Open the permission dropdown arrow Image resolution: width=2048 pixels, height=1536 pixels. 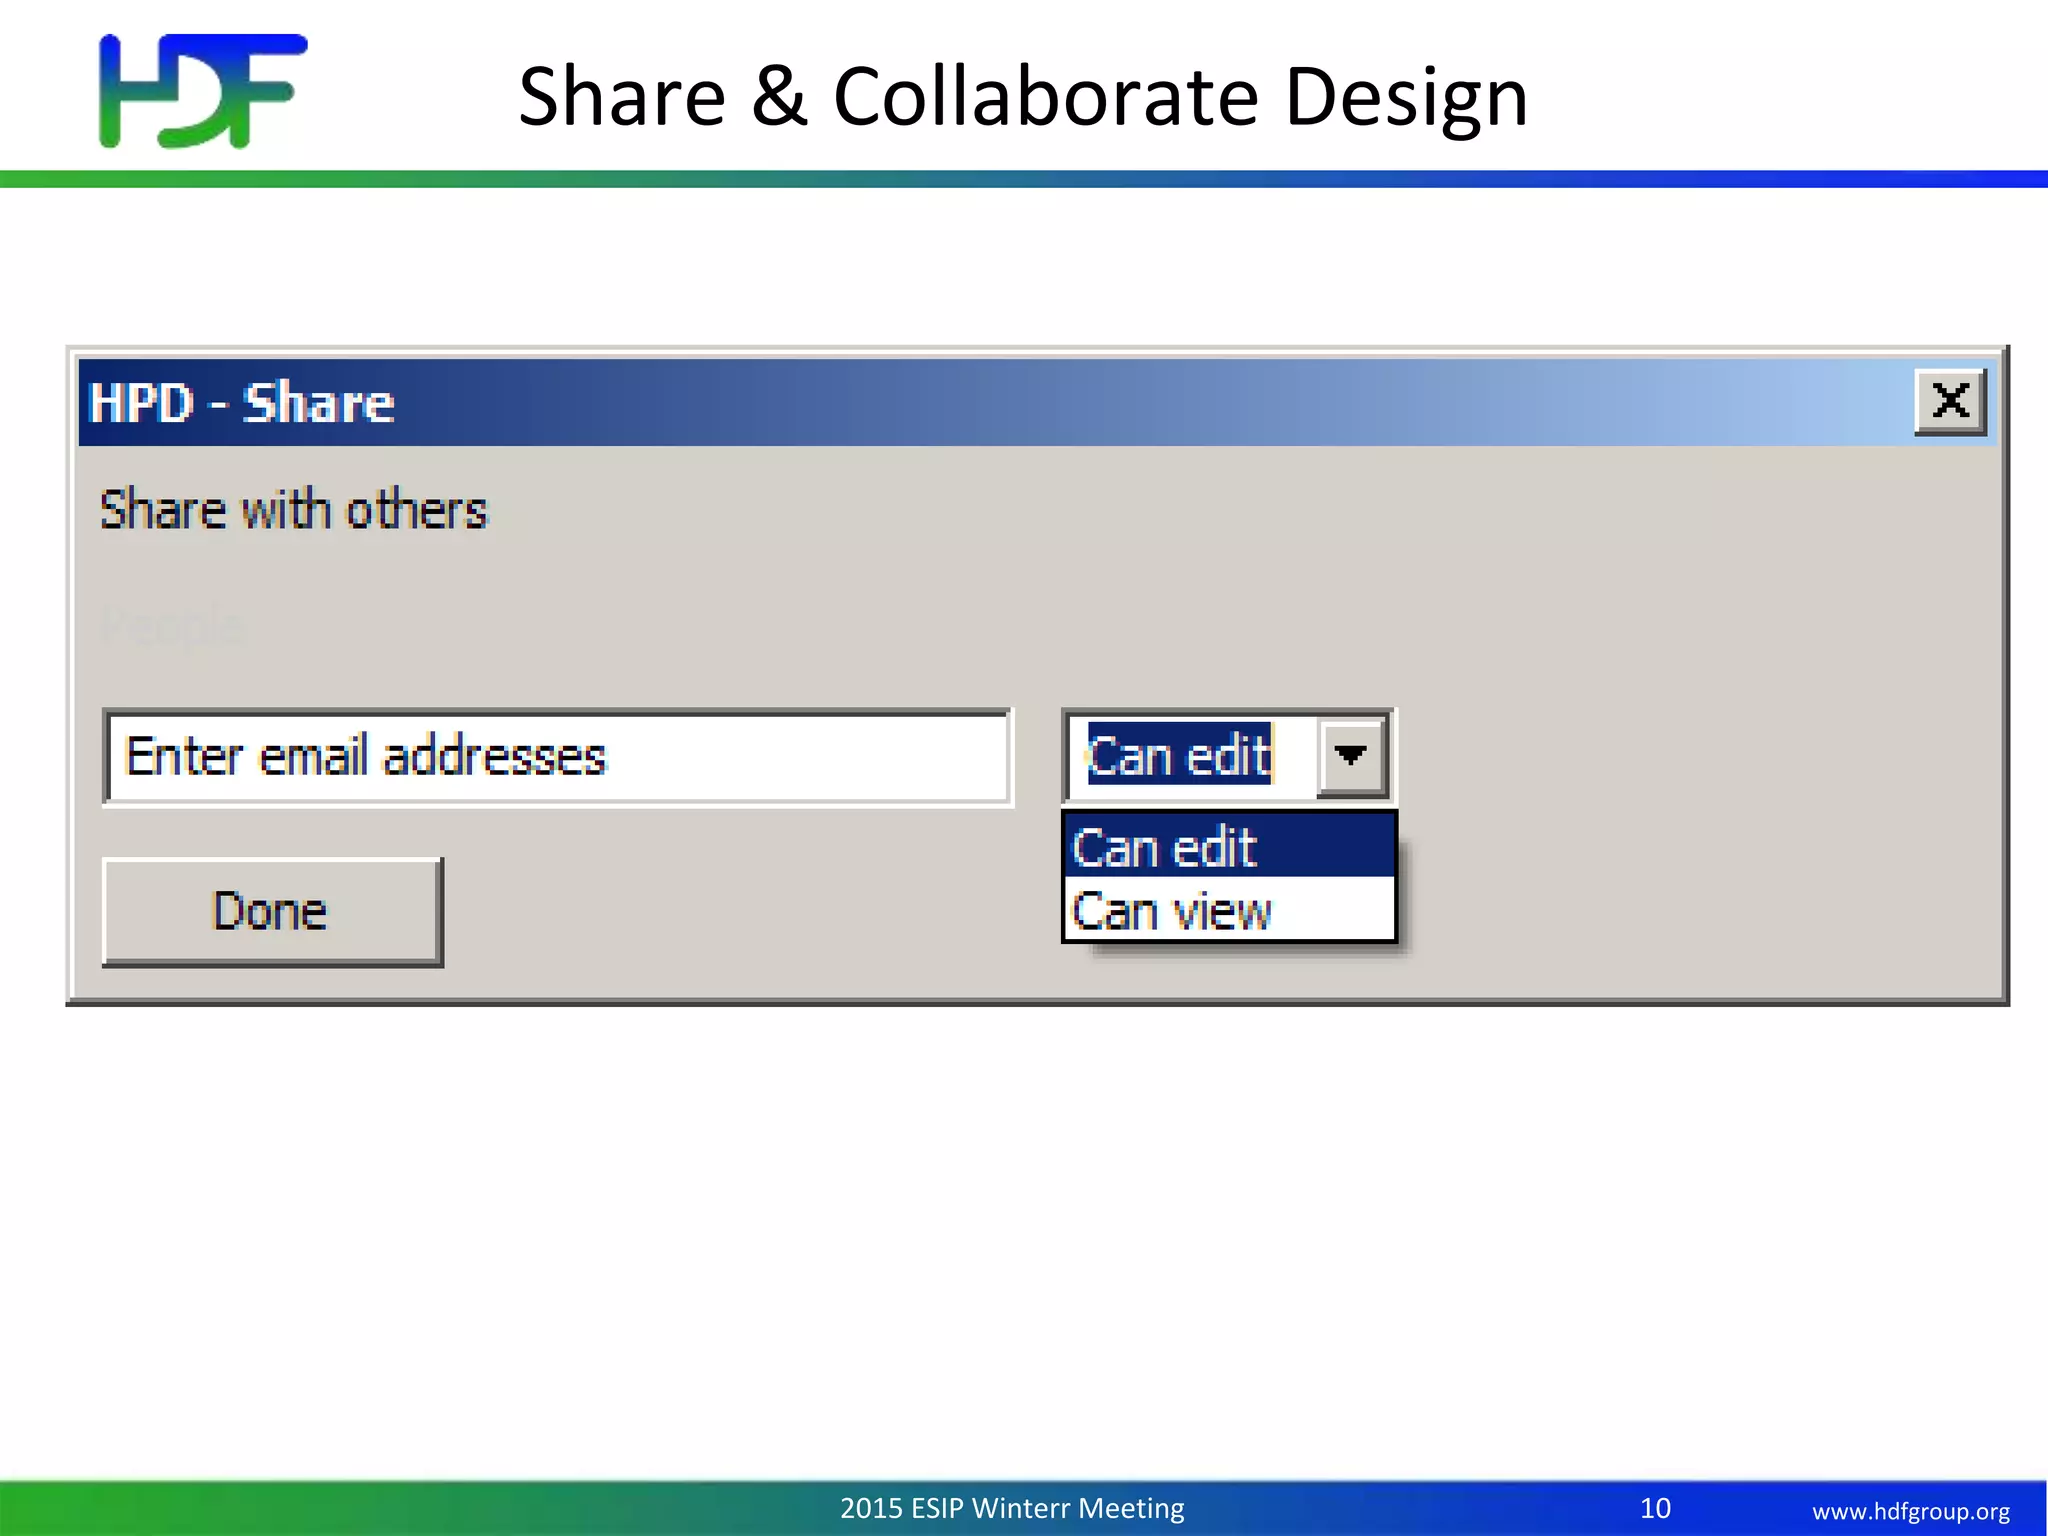pyautogui.click(x=1351, y=756)
